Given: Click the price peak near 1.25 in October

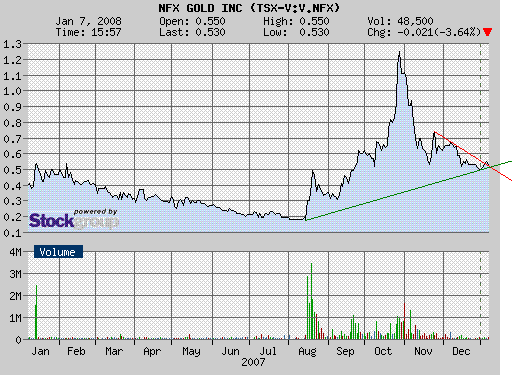Looking at the screenshot, I should 399,53.
